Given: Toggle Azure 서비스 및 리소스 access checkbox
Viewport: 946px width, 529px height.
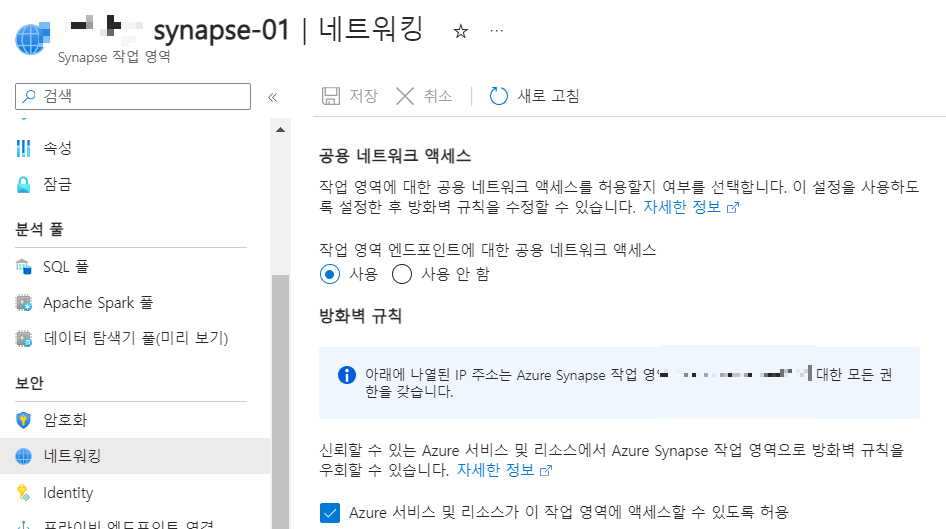Looking at the screenshot, I should pyautogui.click(x=330, y=513).
